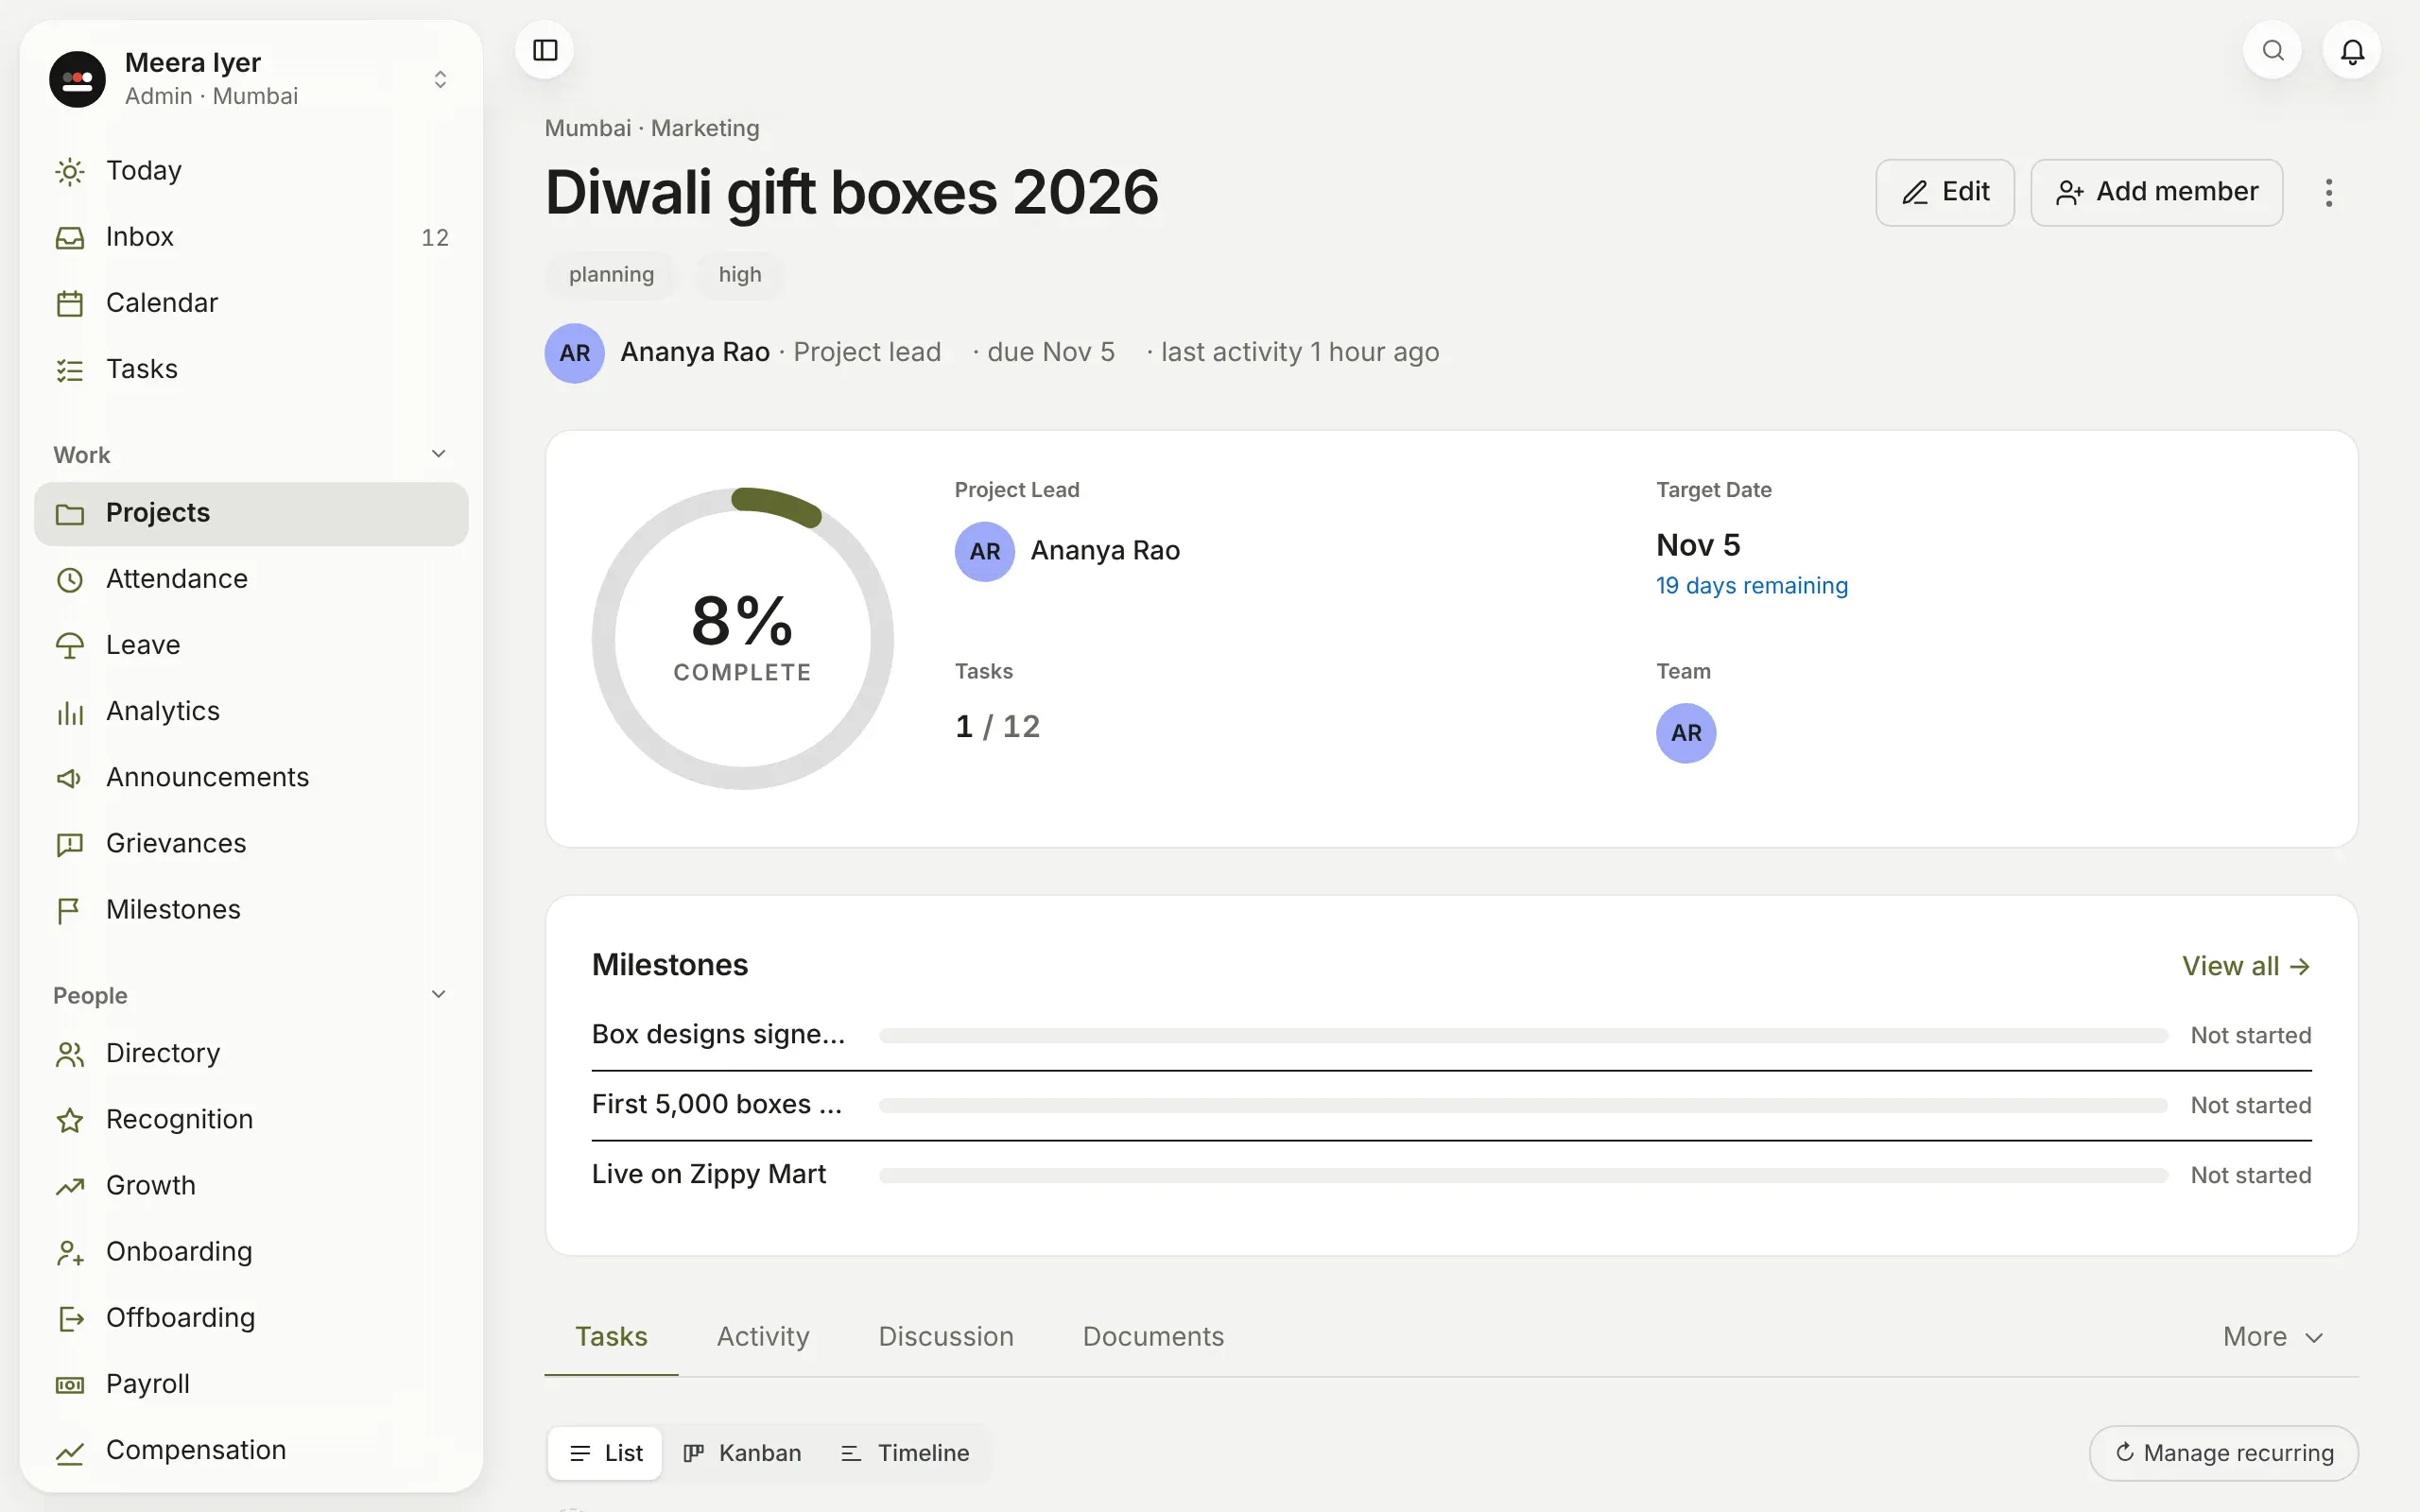
Task: Collapse the Work section
Action: (x=438, y=454)
